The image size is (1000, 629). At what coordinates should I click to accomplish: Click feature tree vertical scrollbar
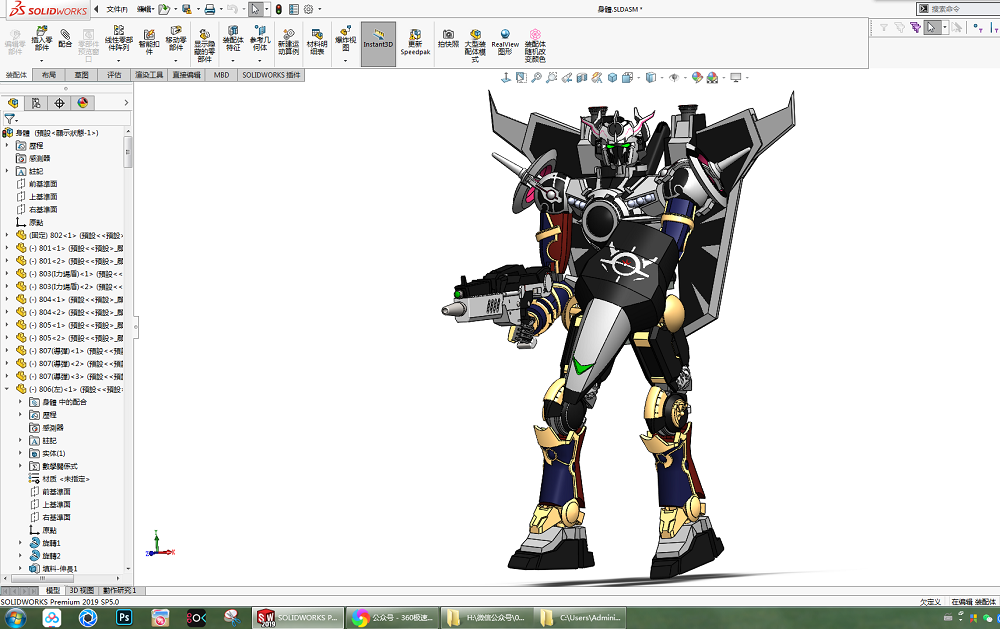[128, 153]
